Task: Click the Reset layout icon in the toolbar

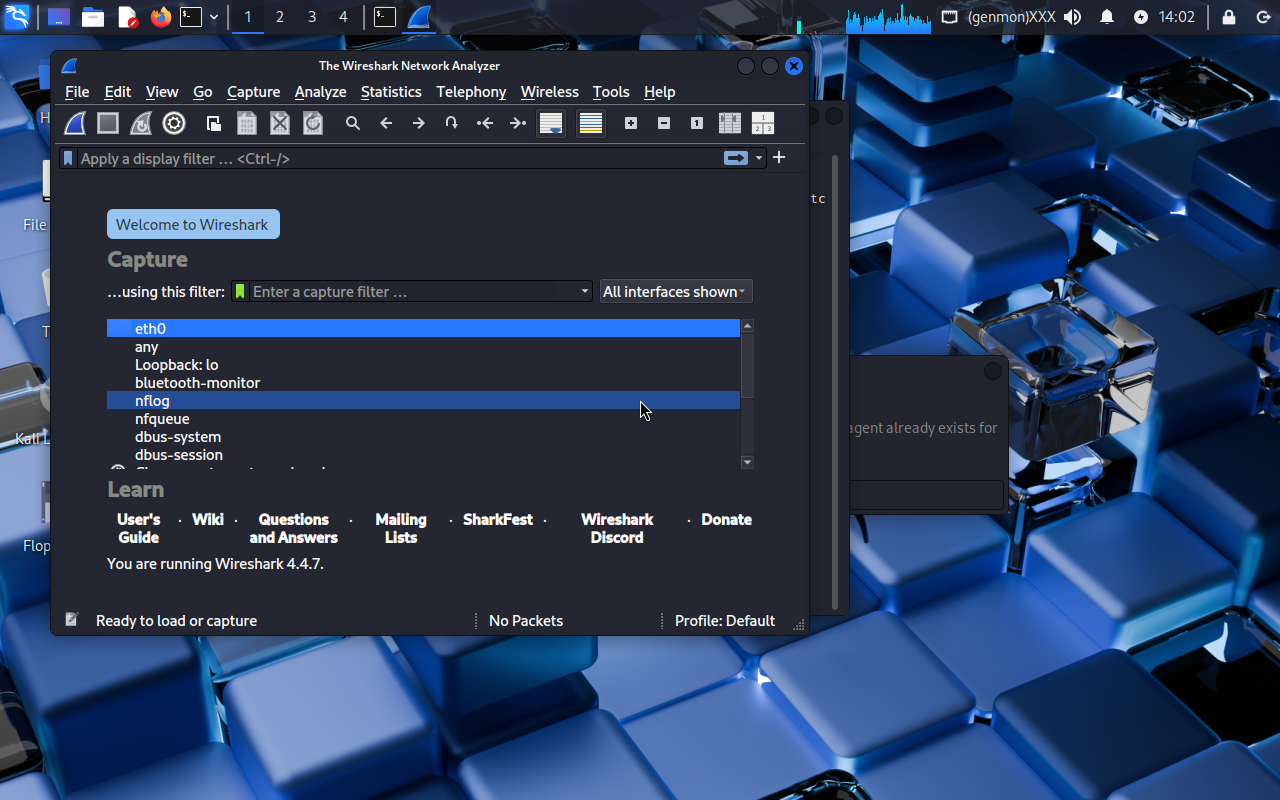Action: click(x=763, y=123)
